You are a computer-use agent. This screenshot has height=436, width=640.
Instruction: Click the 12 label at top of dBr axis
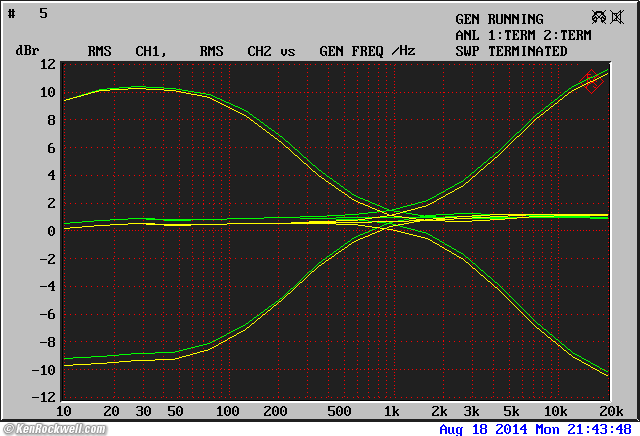[45, 64]
